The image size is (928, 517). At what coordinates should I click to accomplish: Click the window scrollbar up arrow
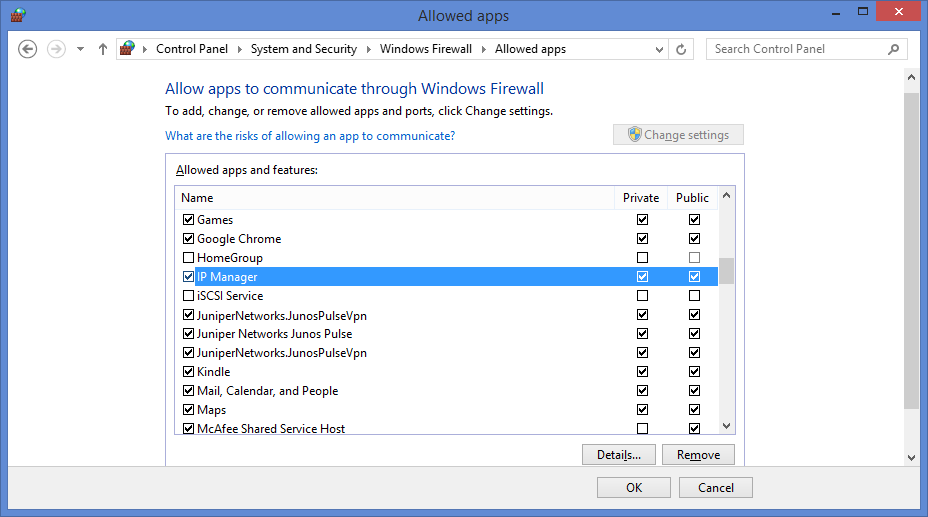(x=911, y=77)
